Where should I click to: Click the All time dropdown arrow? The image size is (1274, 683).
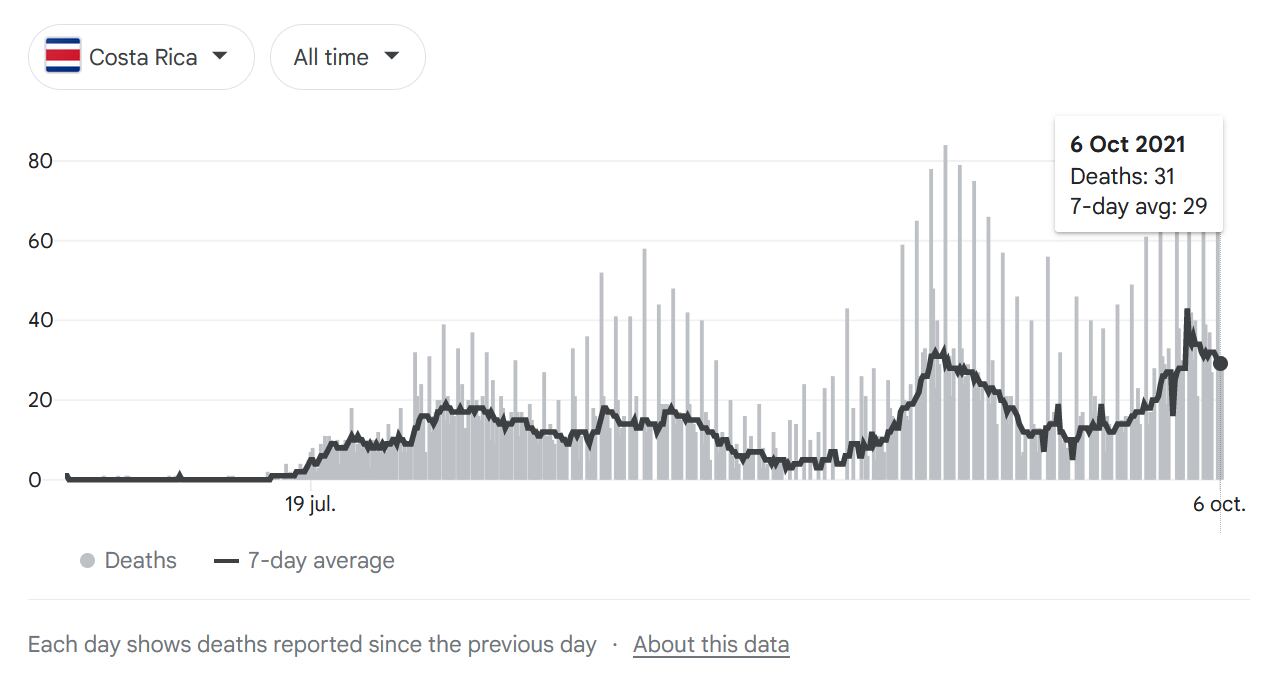click(392, 56)
